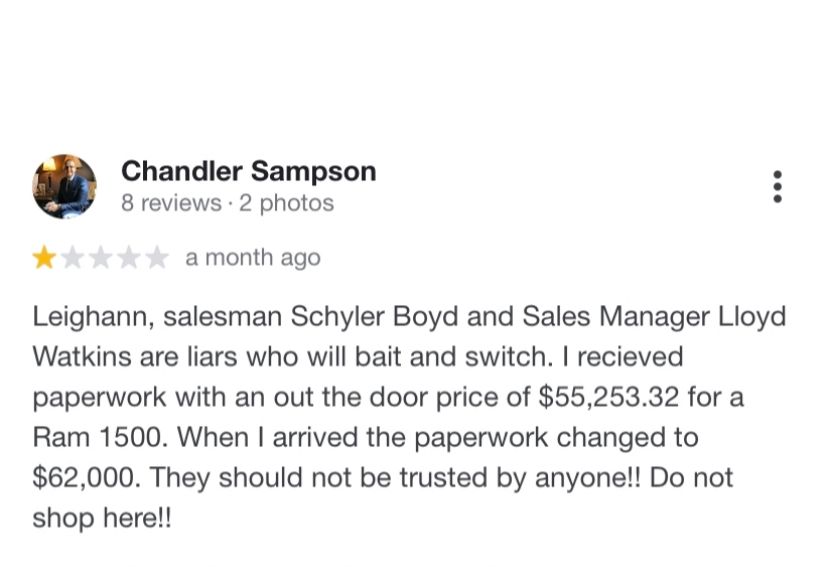Open the three-dot more options menu
828x567 pixels.
777,187
